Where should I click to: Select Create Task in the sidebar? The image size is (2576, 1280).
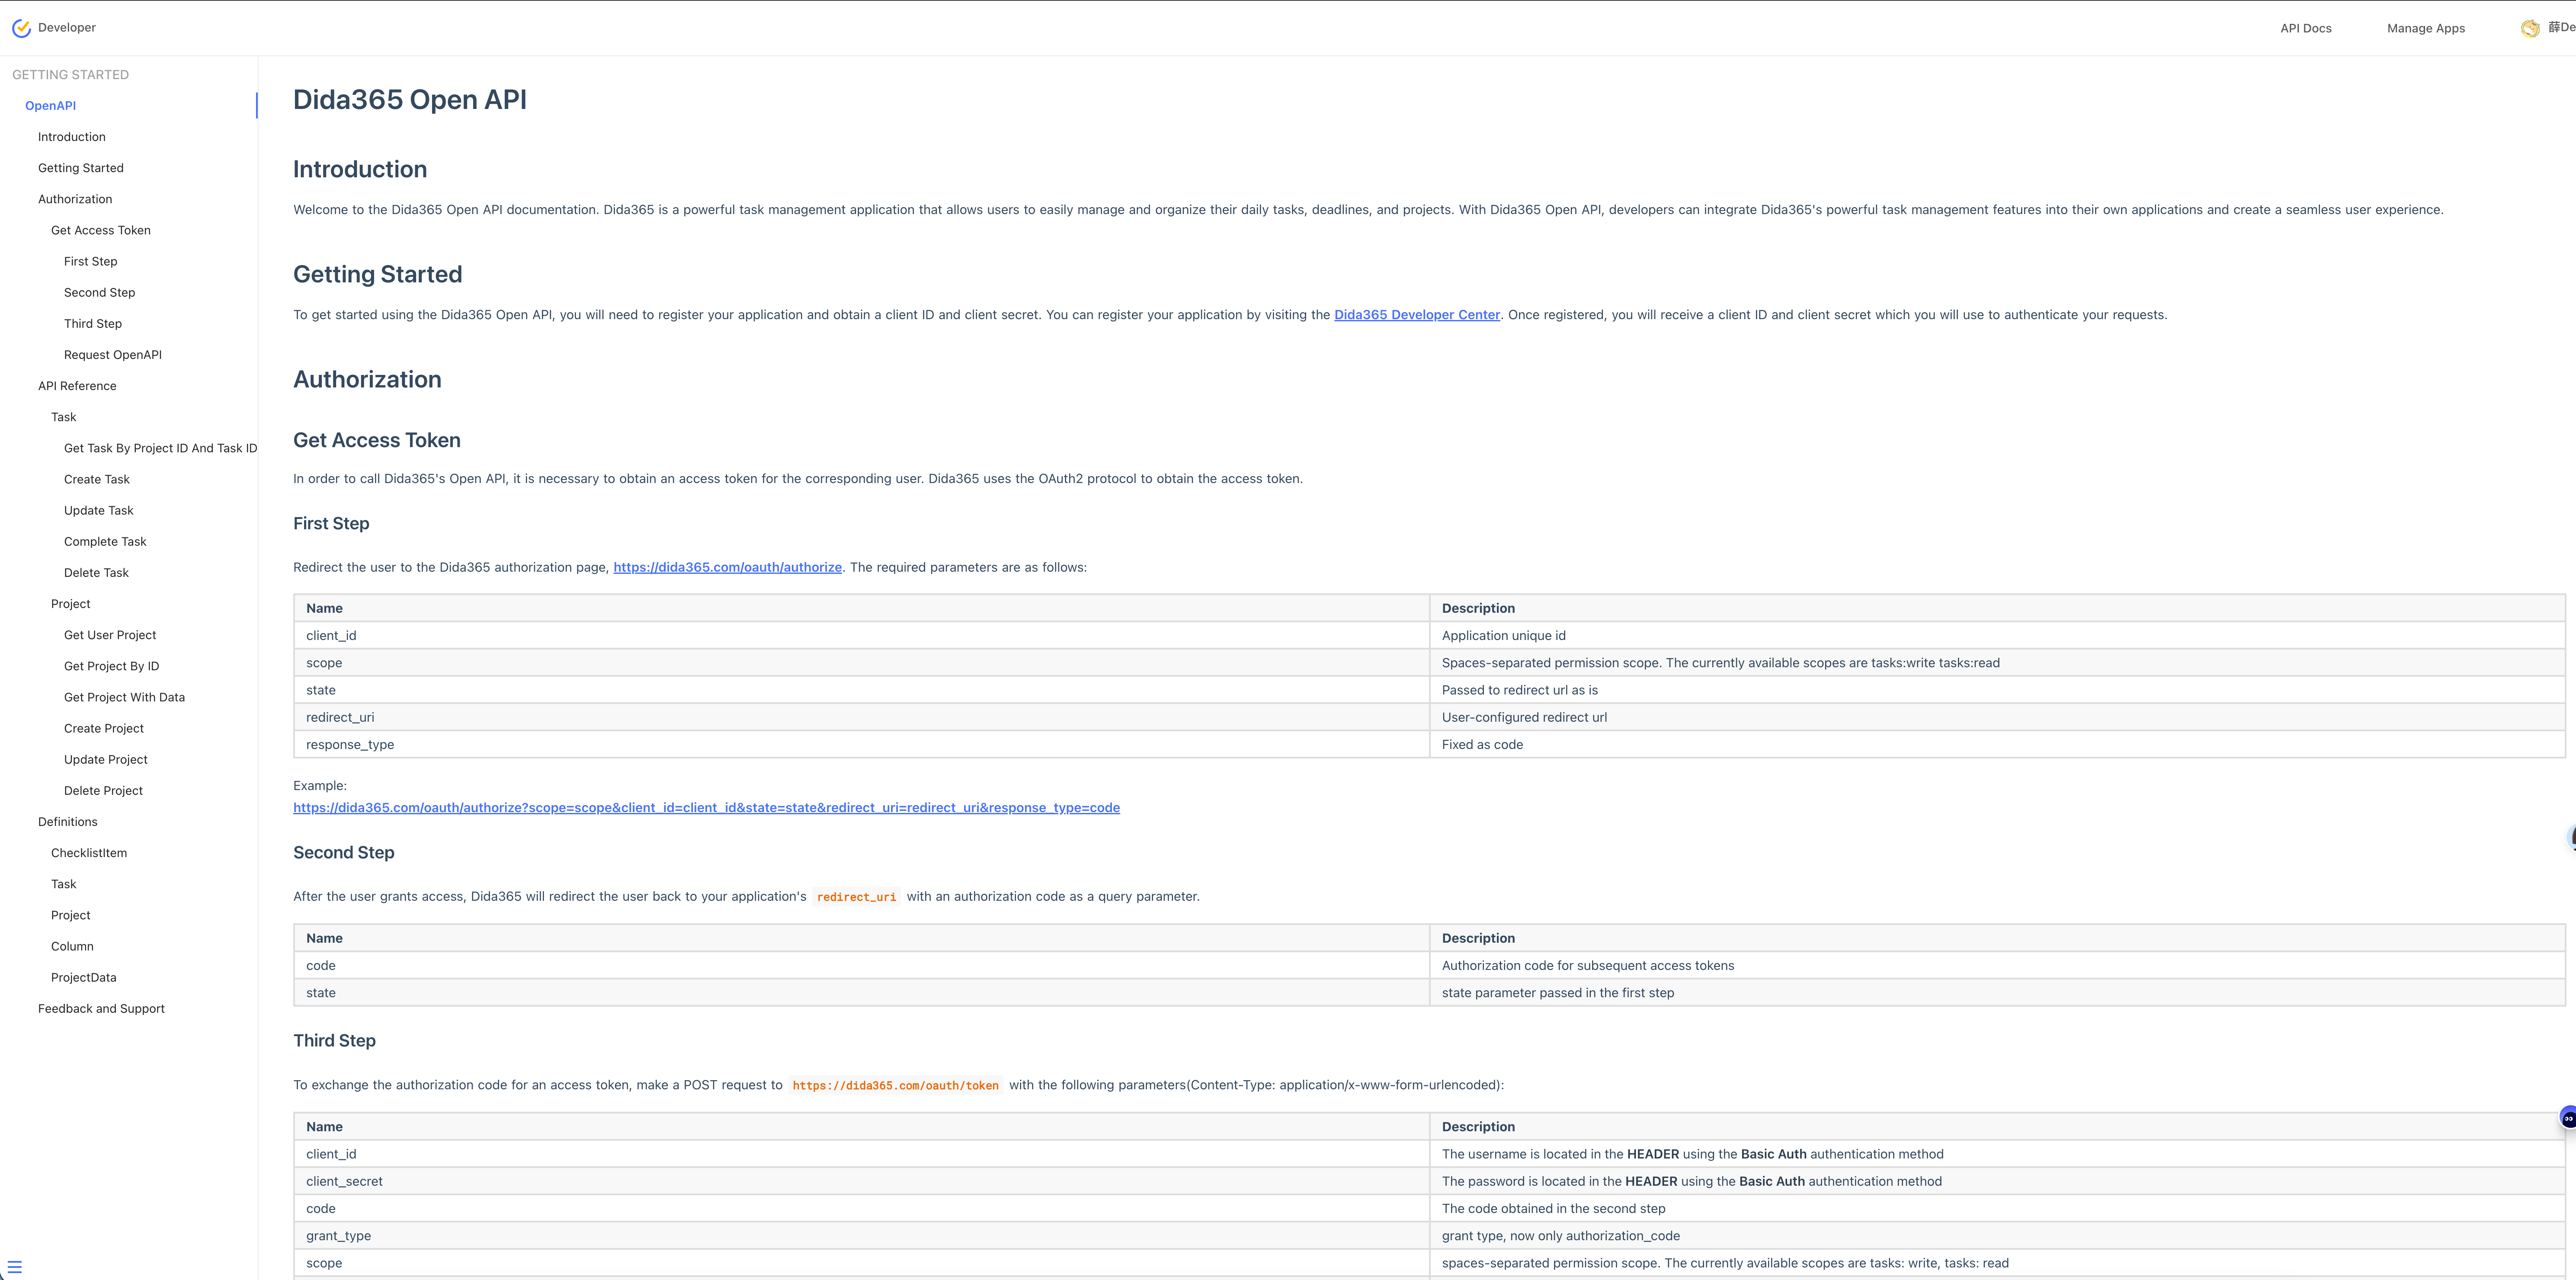point(97,479)
